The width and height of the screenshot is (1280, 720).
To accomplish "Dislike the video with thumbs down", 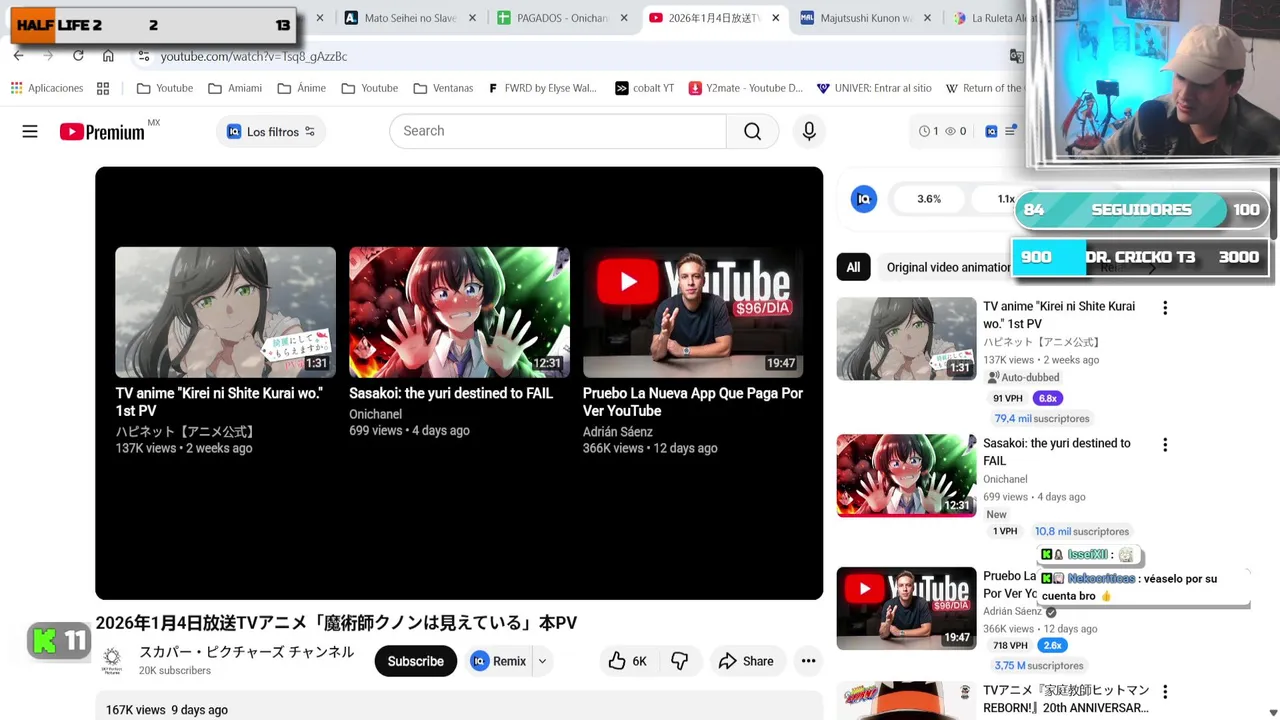I will pos(680,661).
